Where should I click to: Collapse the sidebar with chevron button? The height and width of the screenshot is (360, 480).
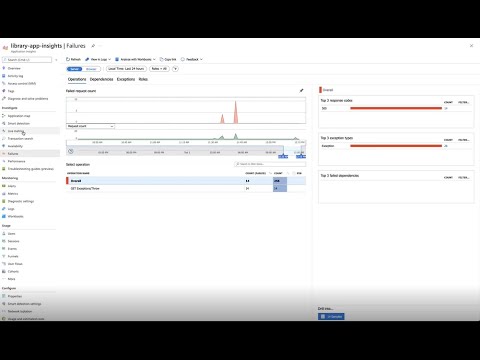pos(56,60)
